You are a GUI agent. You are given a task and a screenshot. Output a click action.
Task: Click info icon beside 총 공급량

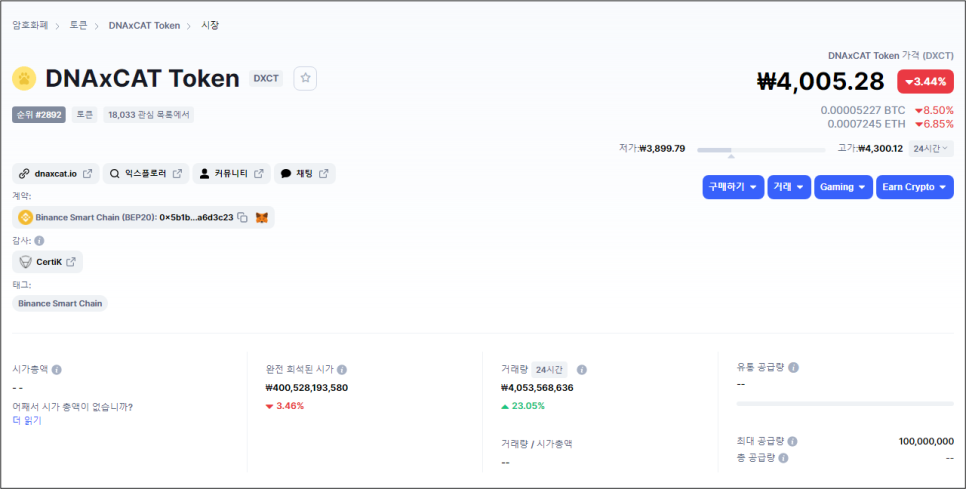[x=783, y=458]
